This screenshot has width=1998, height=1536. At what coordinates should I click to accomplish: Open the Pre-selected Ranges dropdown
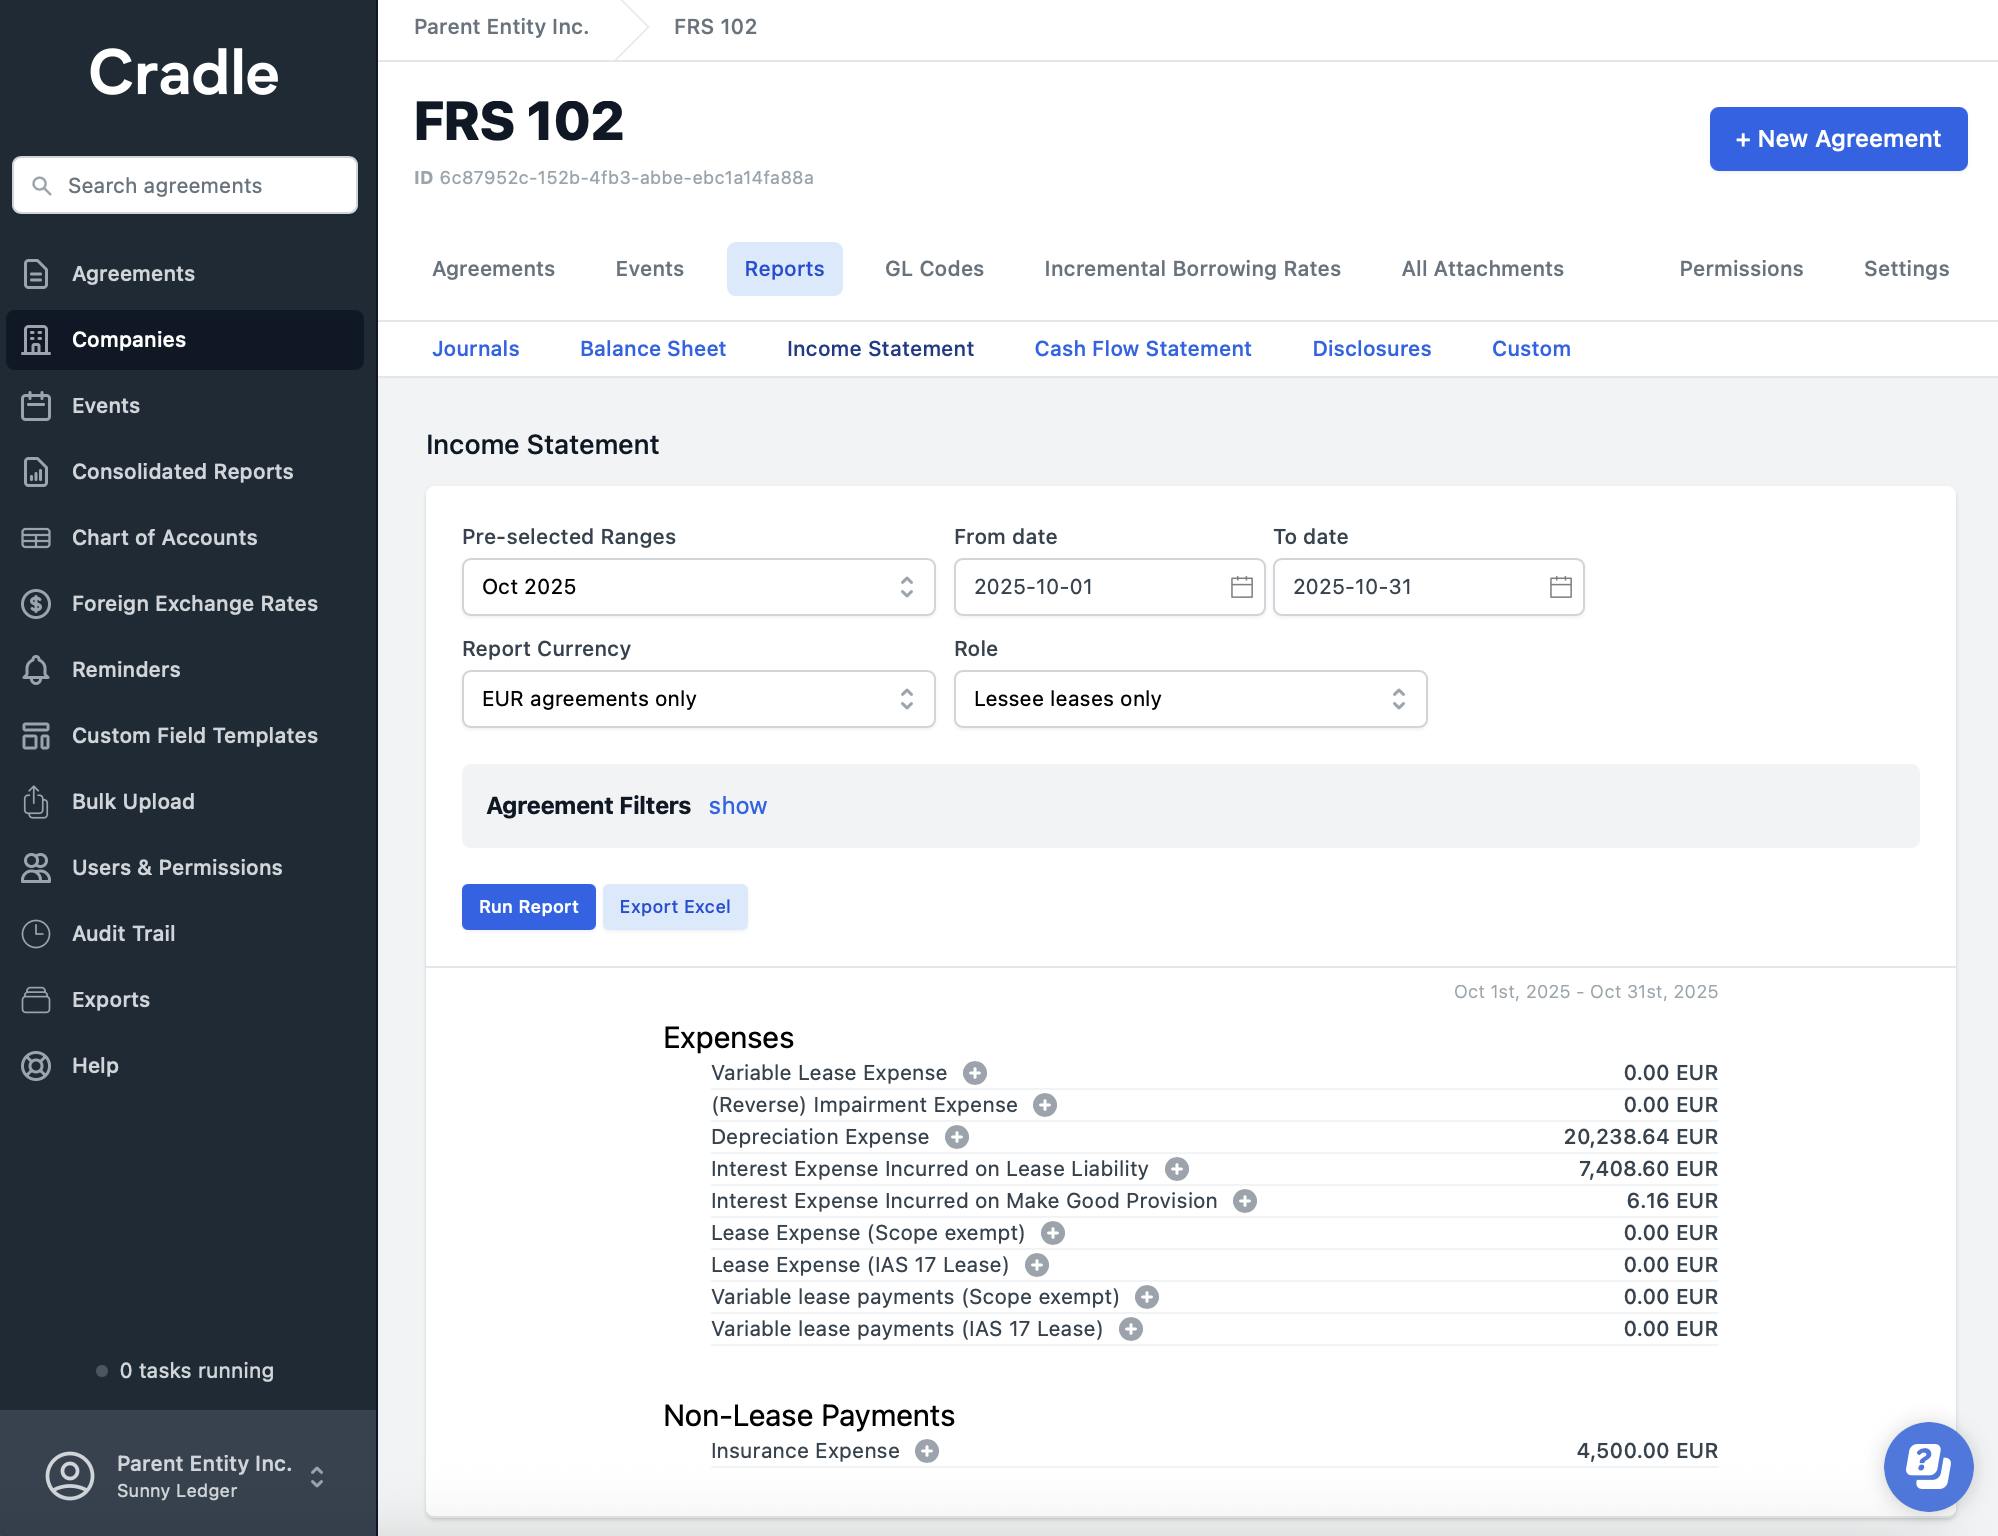click(698, 587)
